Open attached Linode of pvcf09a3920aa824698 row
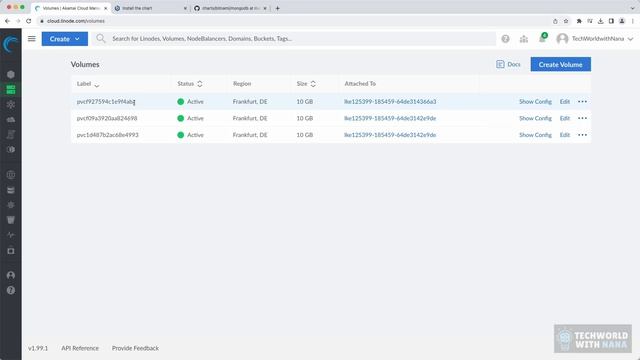The image size is (640, 360). click(390, 118)
